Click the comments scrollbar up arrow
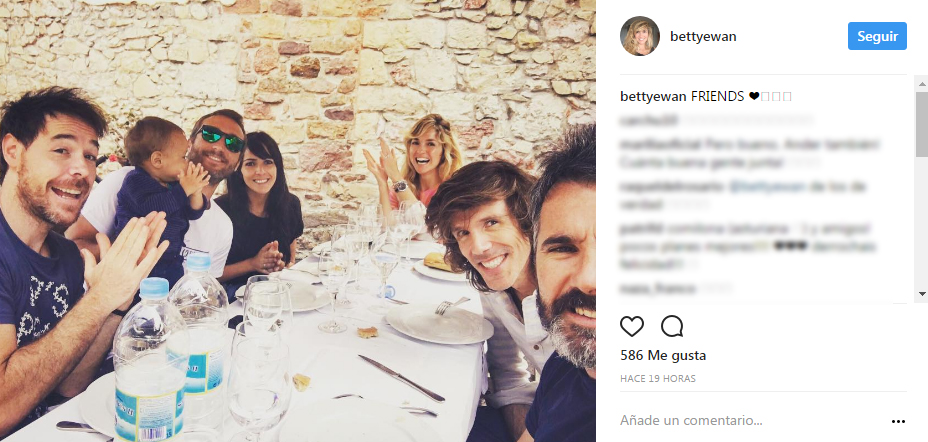This screenshot has height=442, width=928. 921,86
